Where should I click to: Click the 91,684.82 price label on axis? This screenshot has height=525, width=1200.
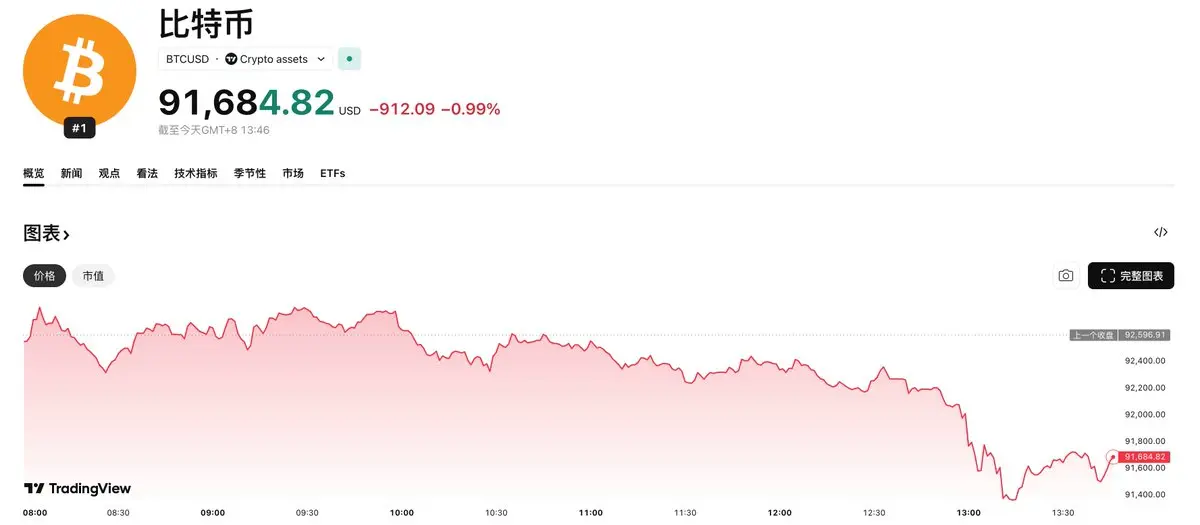[x=1145, y=457]
